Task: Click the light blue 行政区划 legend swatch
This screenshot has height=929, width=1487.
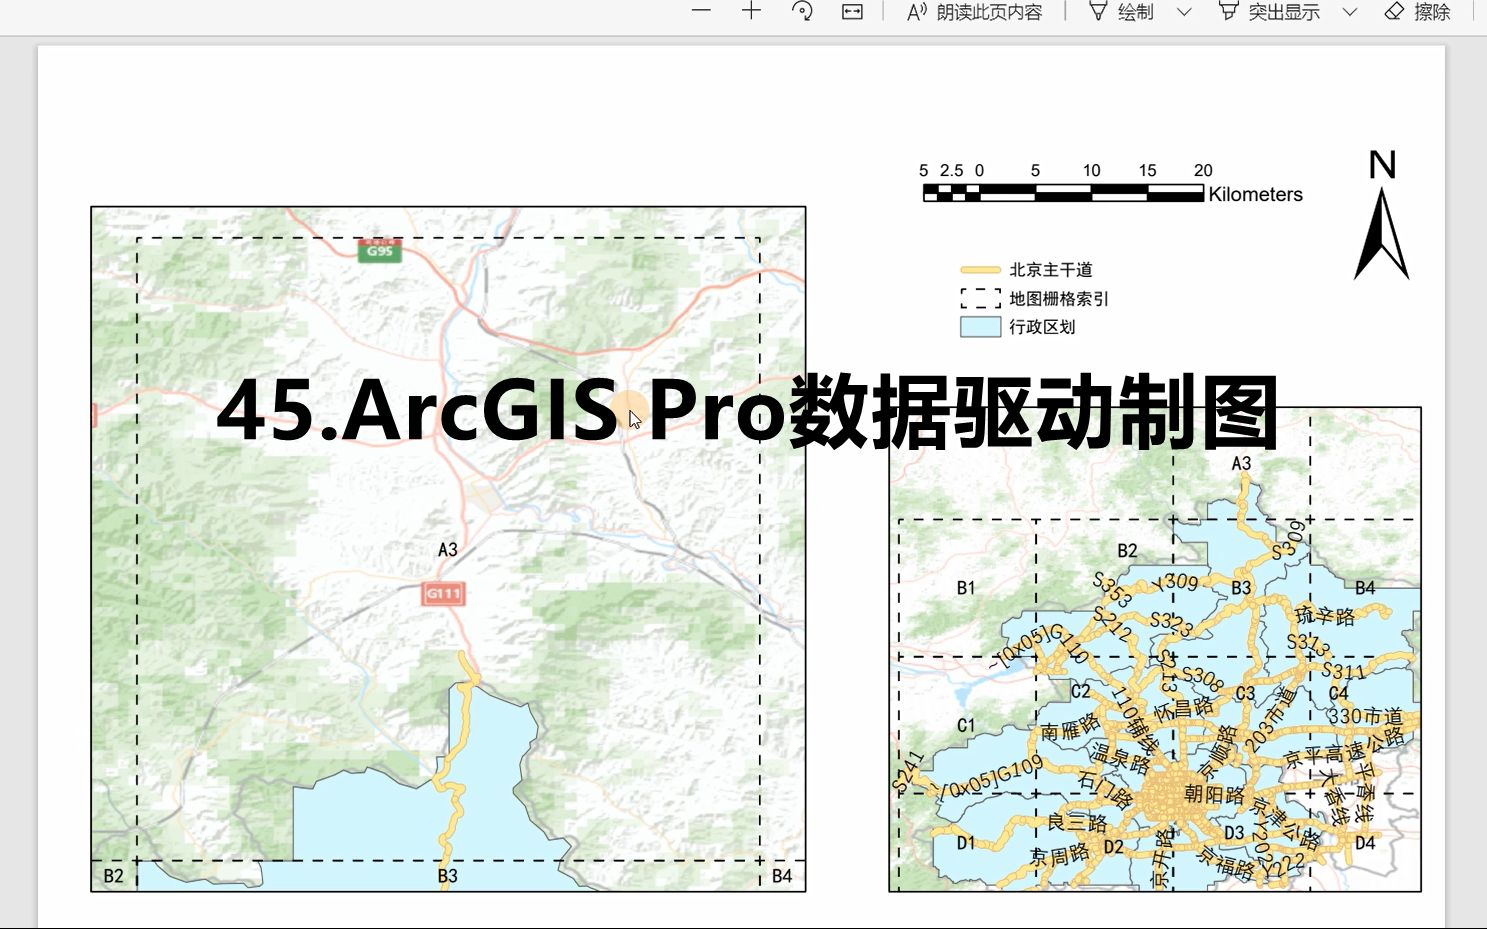Action: 980,327
